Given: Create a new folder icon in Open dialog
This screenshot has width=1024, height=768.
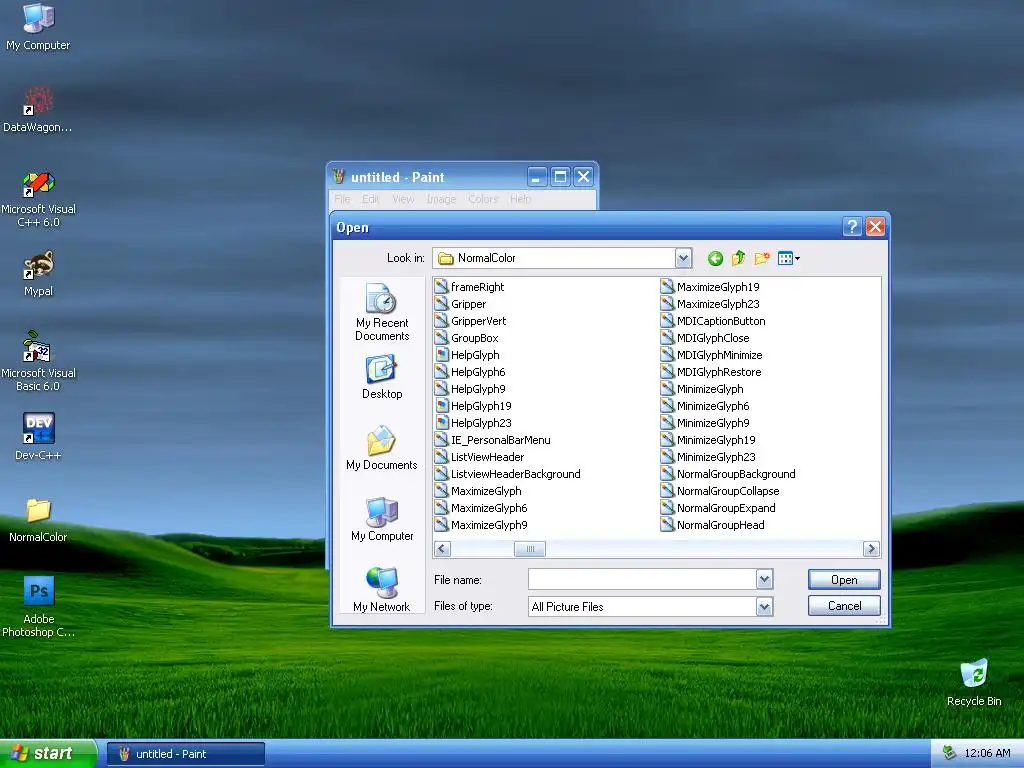Looking at the screenshot, I should pyautogui.click(x=761, y=259).
